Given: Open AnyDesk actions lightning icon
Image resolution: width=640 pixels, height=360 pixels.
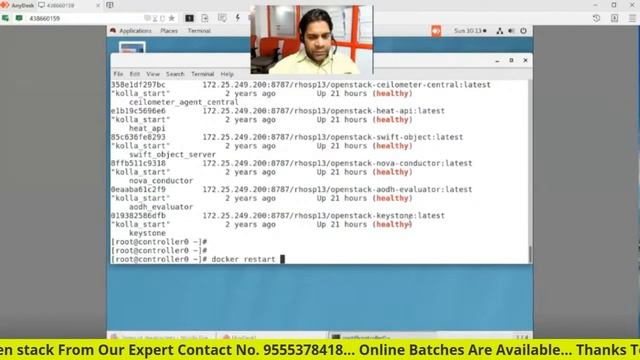Looking at the screenshot, I should click(238, 18).
